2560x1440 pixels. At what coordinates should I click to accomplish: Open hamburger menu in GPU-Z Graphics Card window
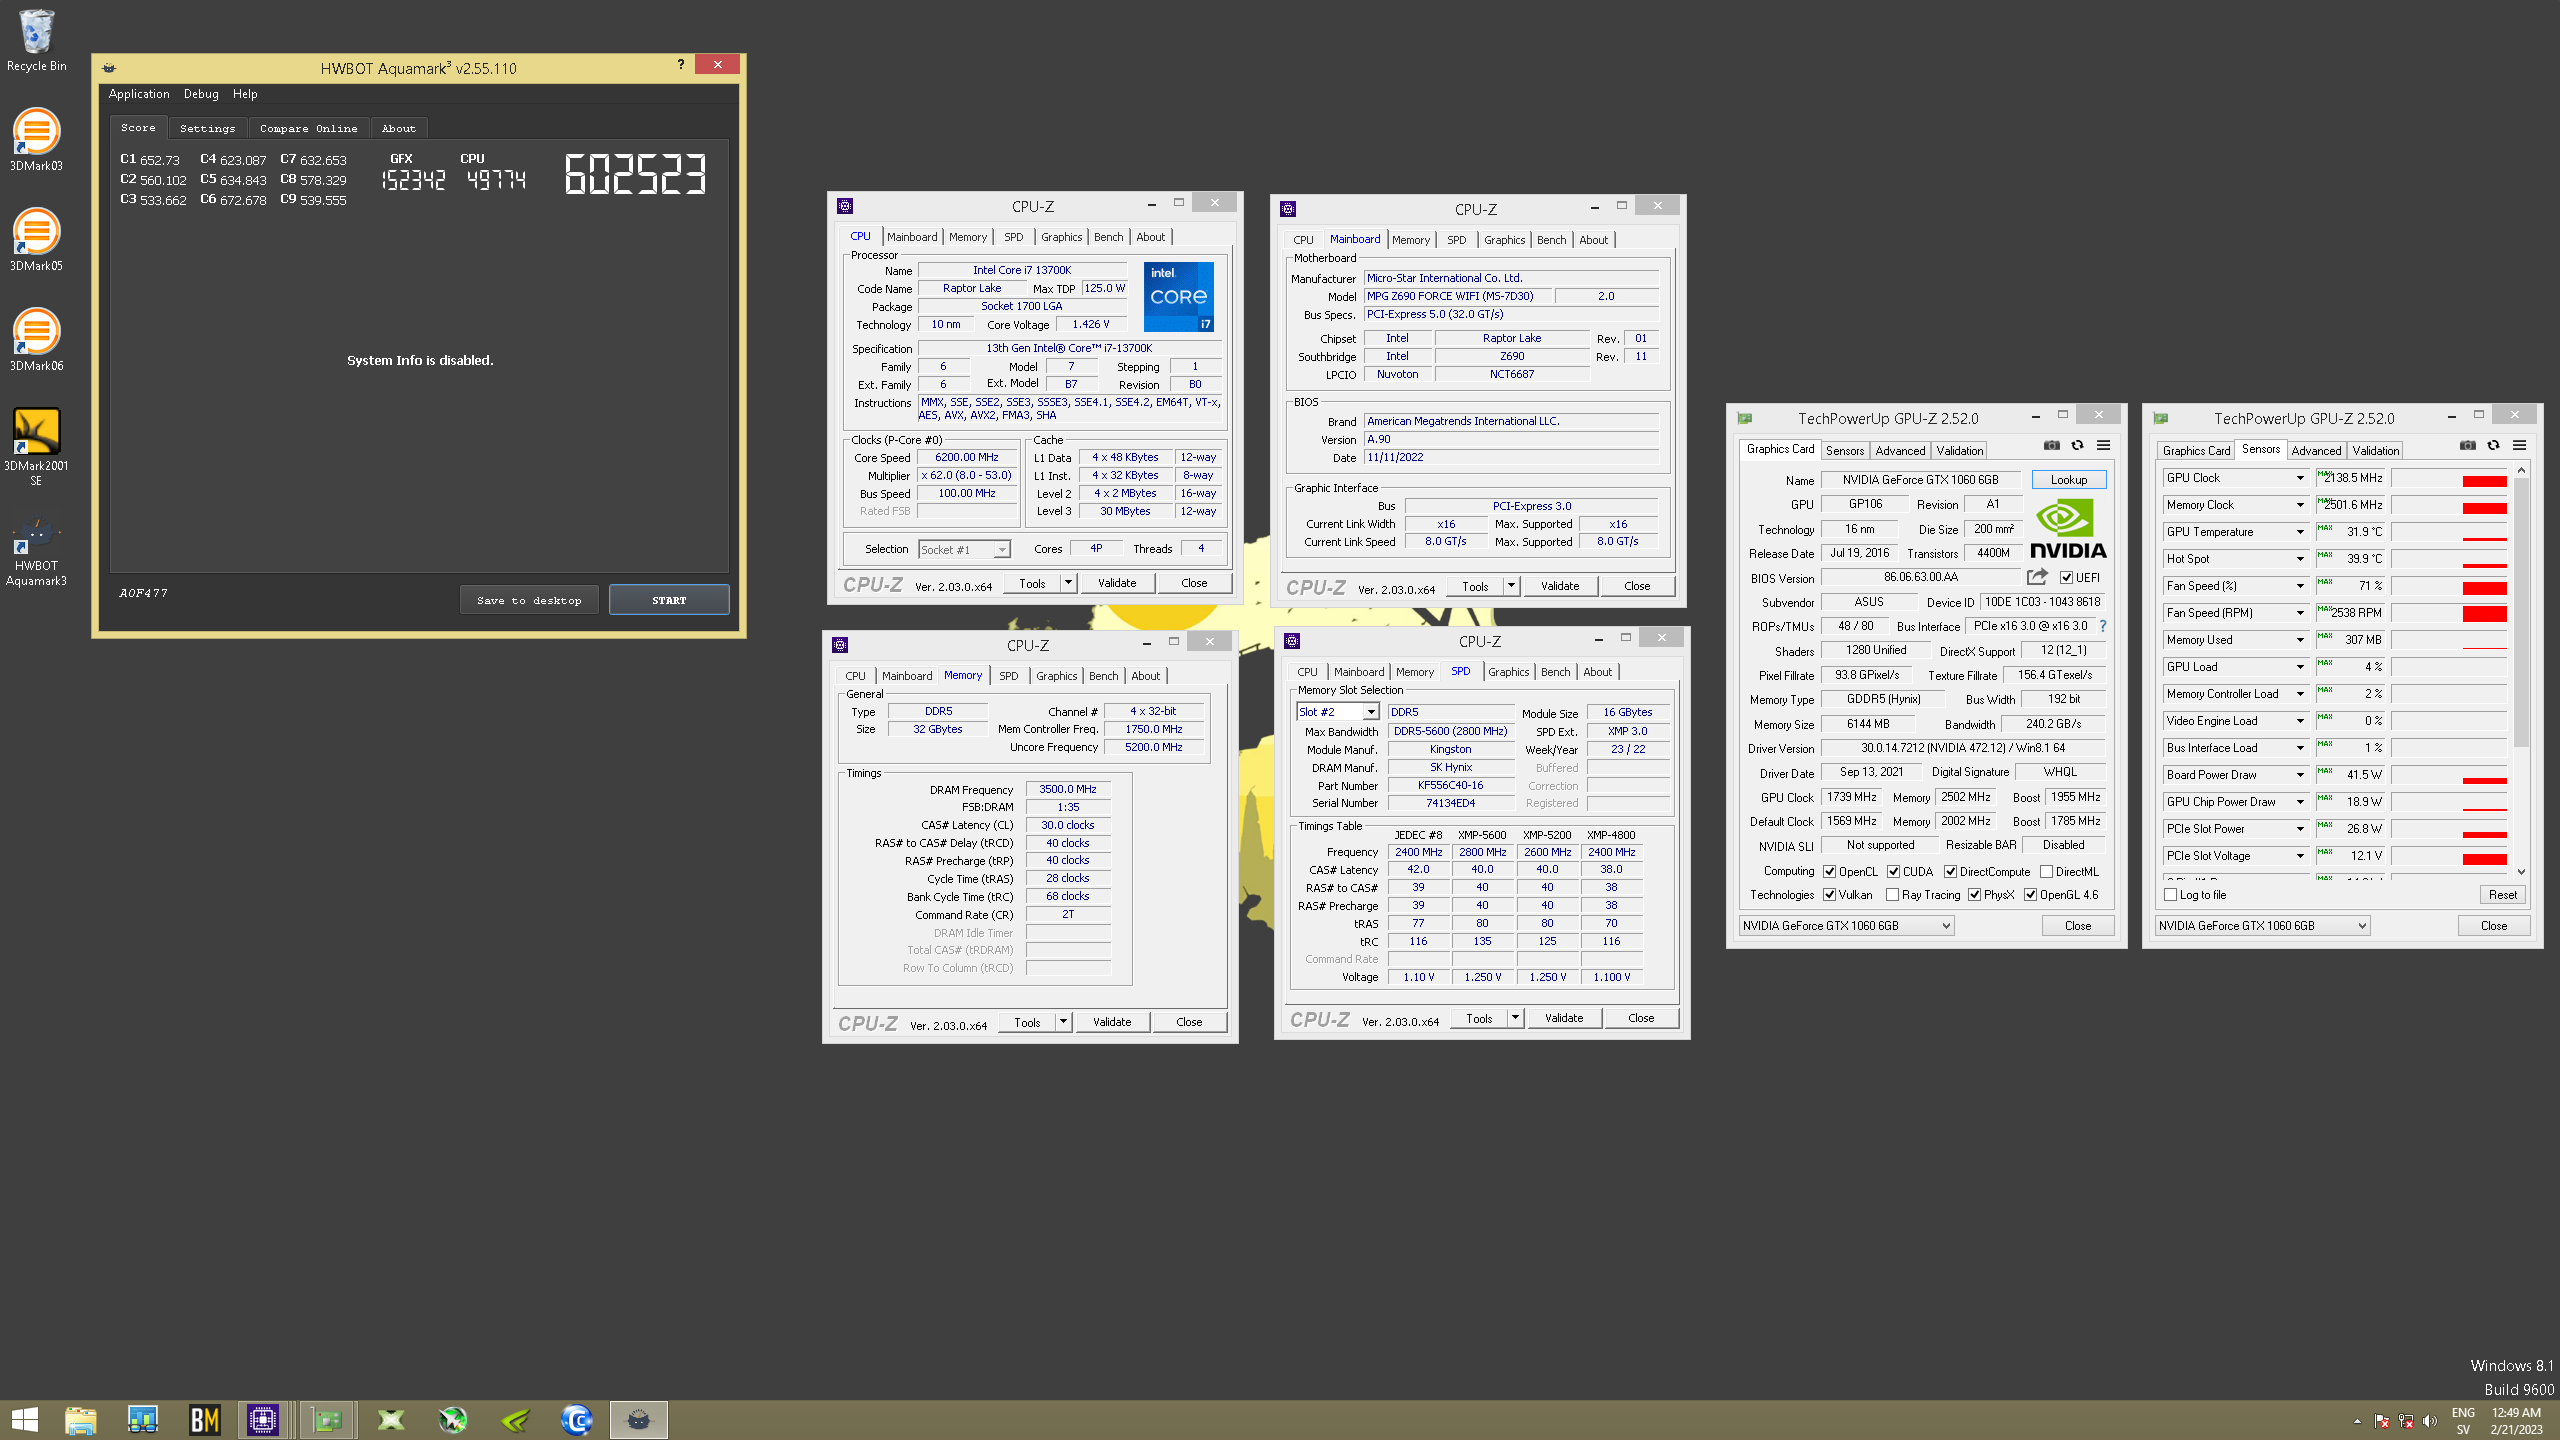point(2103,445)
